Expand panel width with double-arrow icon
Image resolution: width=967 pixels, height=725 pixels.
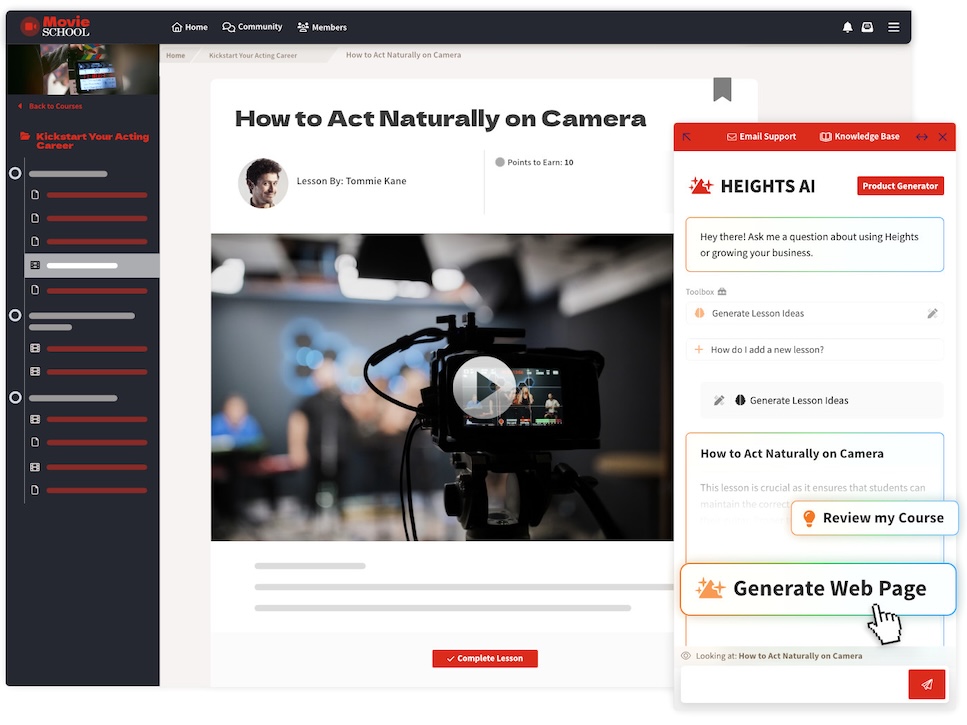point(921,137)
